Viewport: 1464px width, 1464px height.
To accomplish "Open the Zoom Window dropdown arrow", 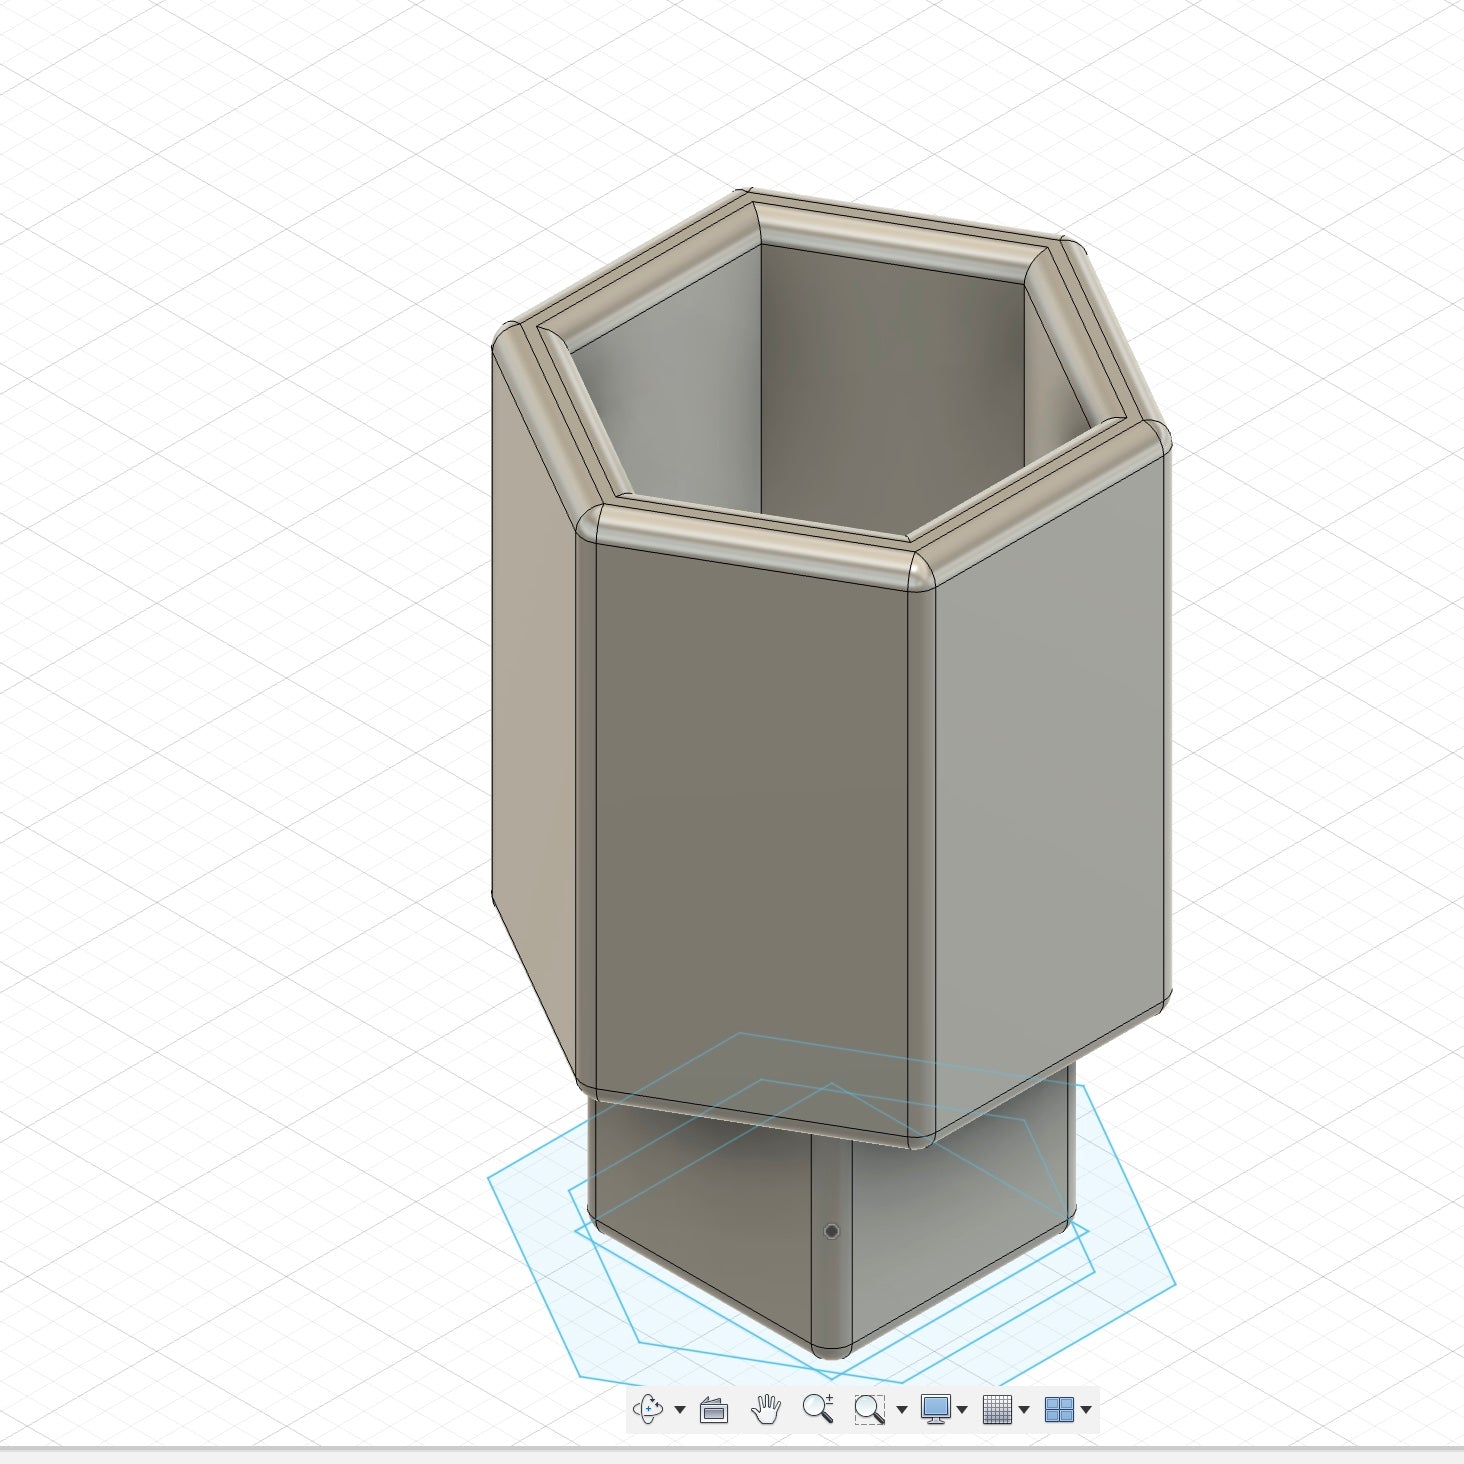I will pos(901,1410).
